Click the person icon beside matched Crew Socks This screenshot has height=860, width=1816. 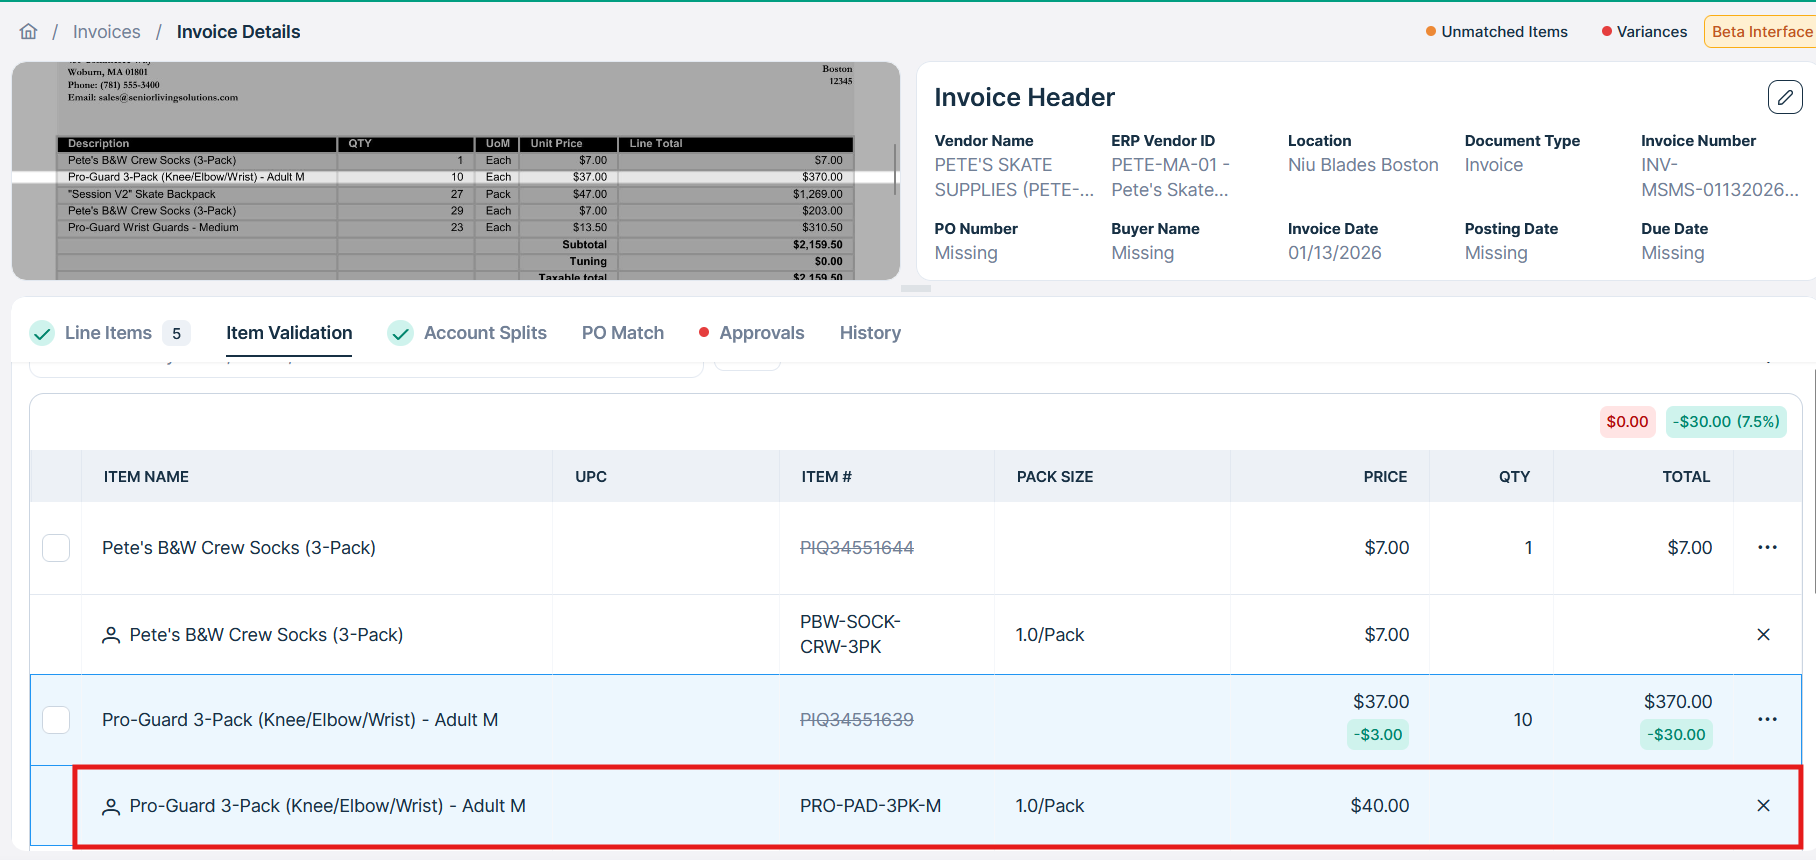(x=111, y=635)
